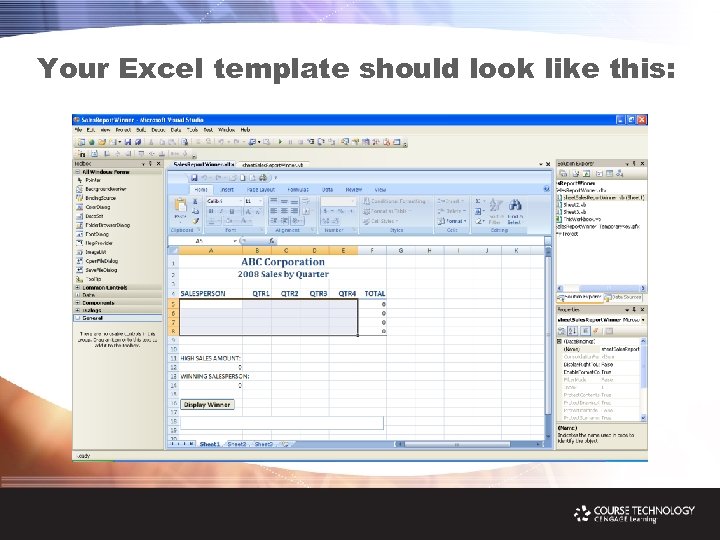The height and width of the screenshot is (540, 720).
Task: Open the Visual Studio File menu
Action: pos(79,130)
